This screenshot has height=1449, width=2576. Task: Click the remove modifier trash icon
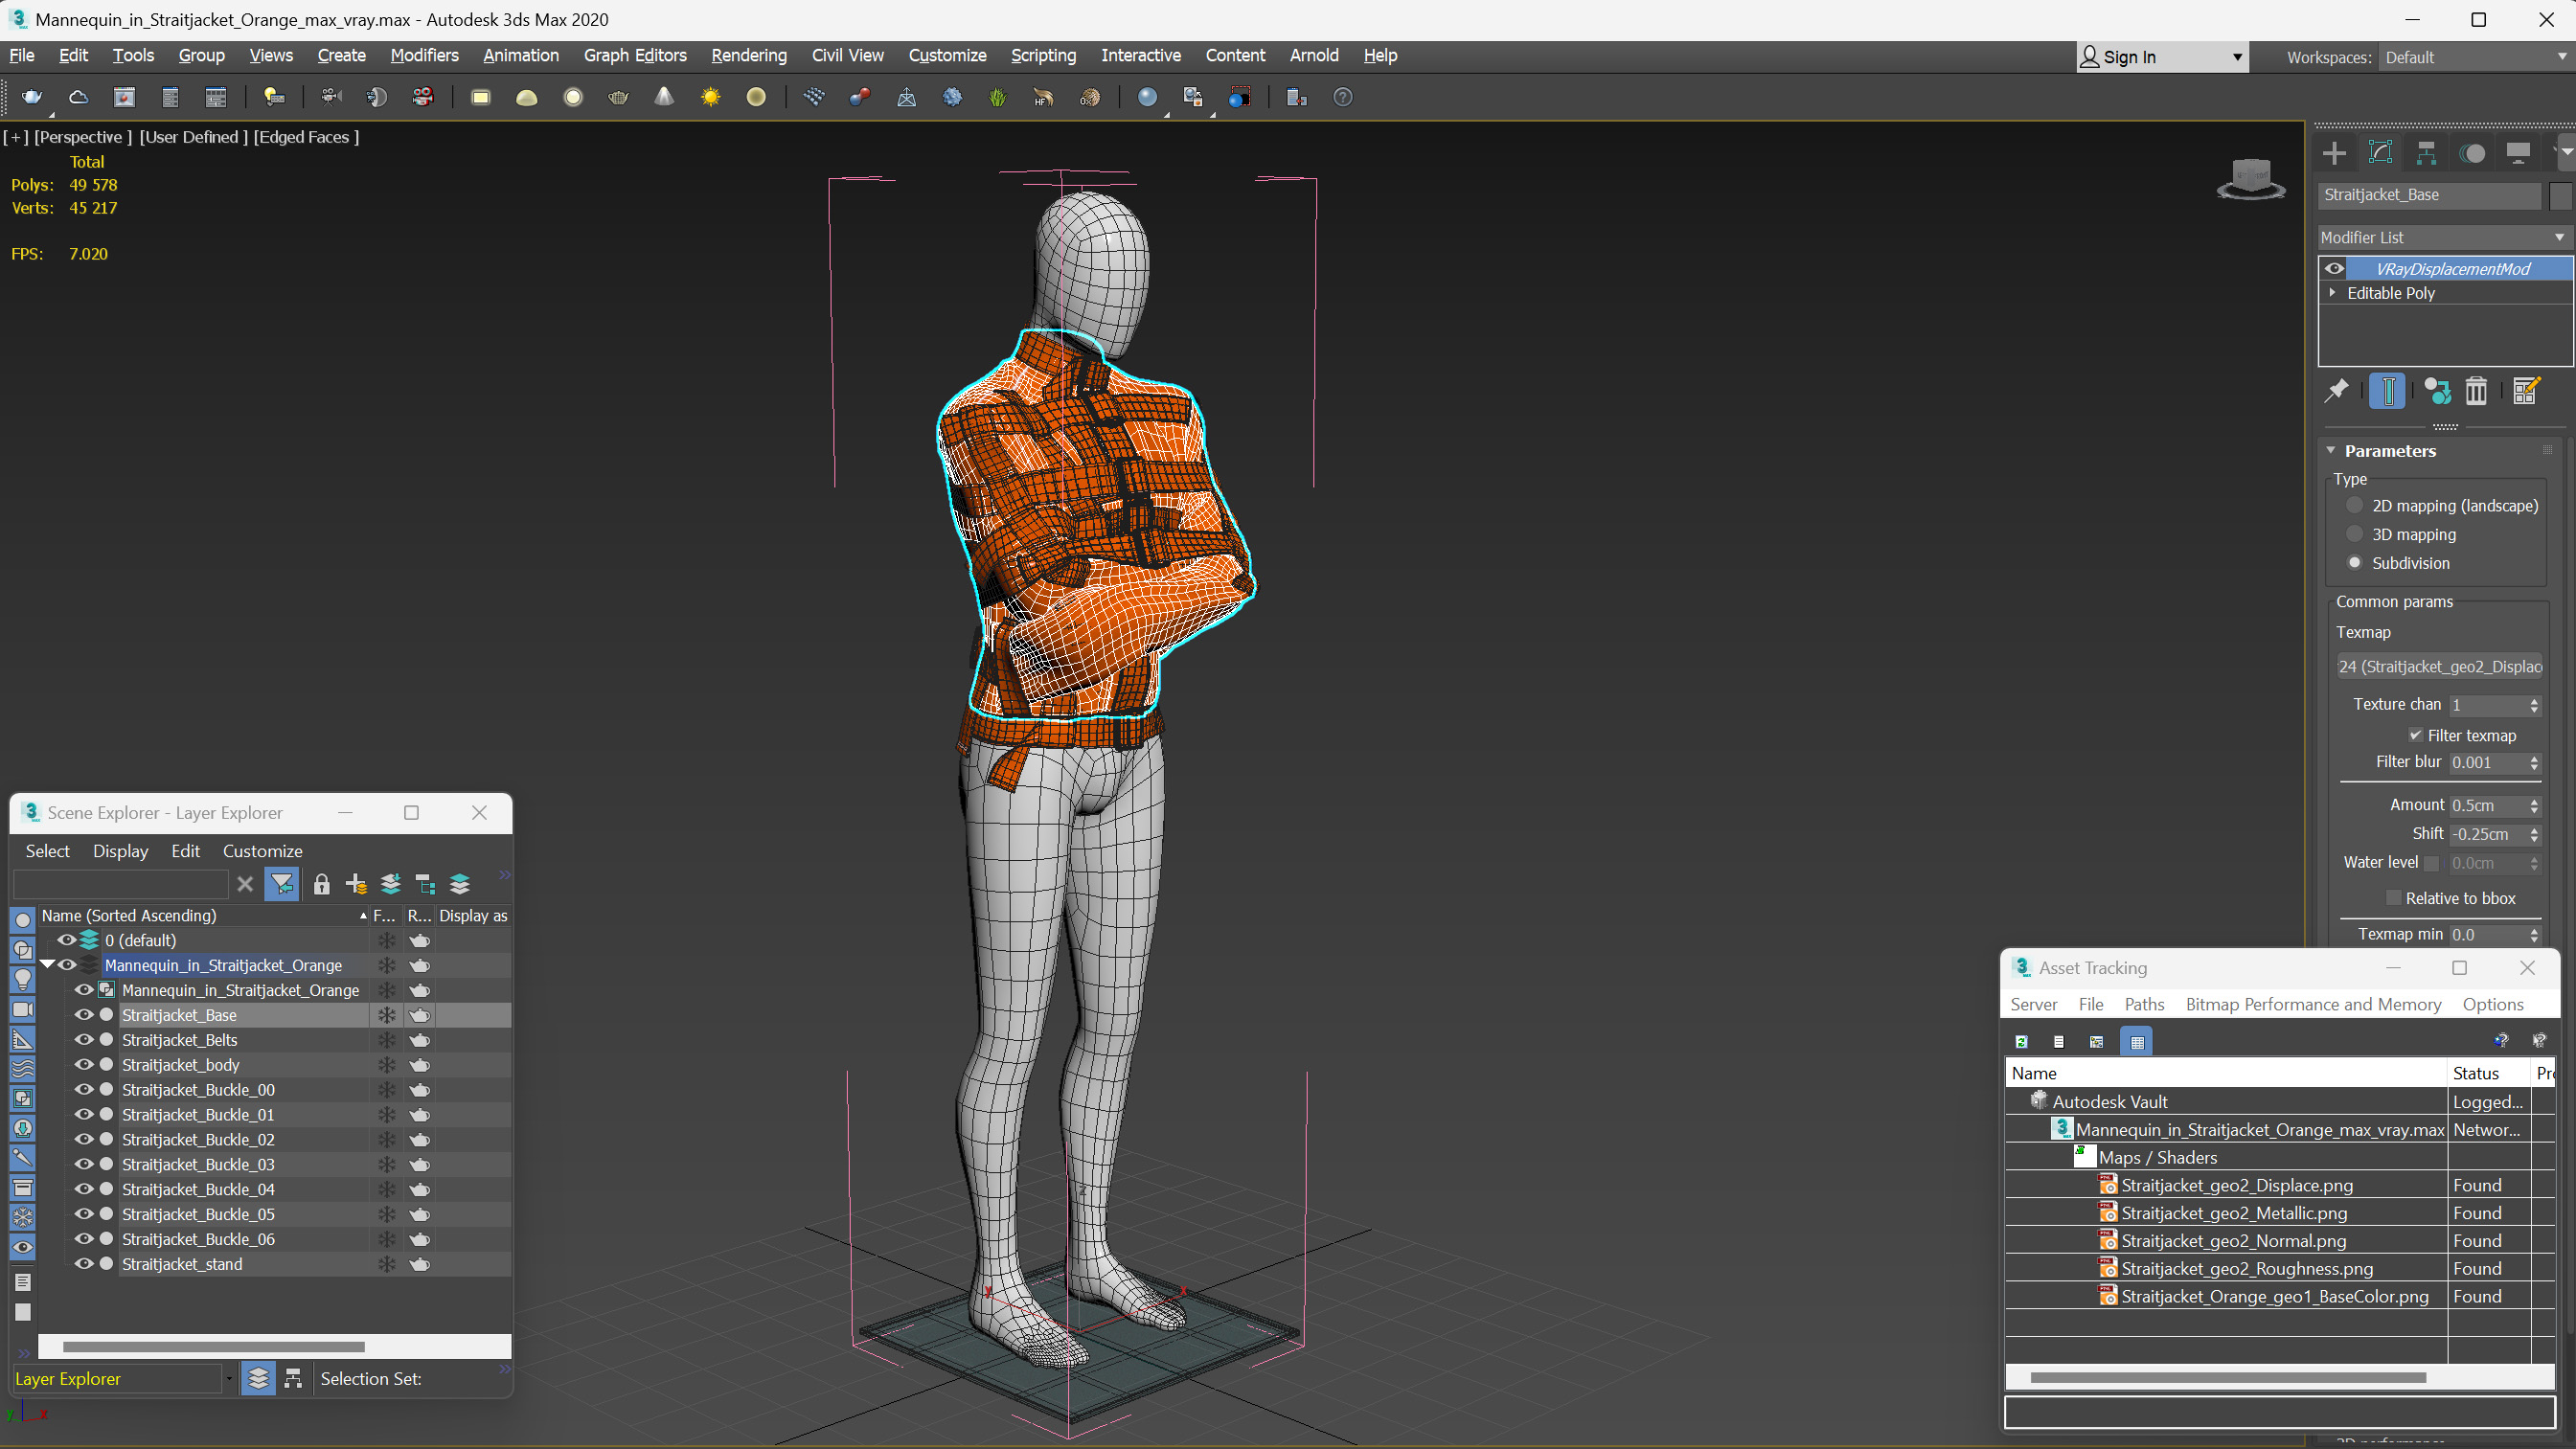click(2476, 391)
